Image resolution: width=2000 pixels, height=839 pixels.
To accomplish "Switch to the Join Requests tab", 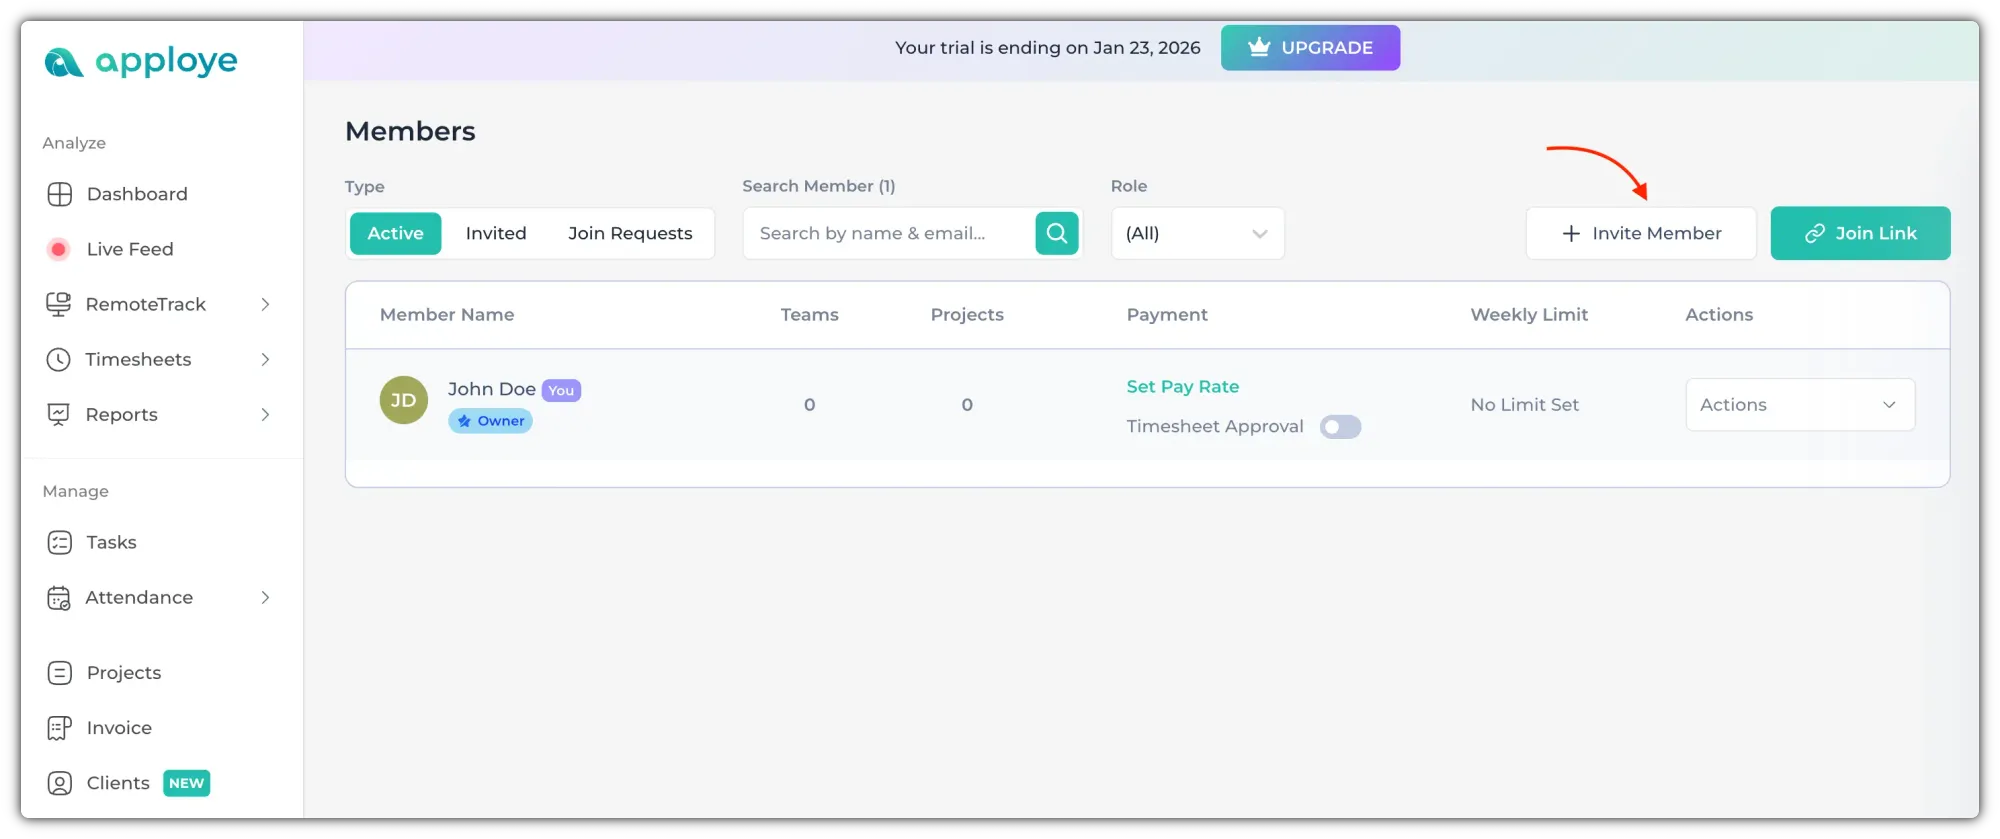I will point(630,233).
